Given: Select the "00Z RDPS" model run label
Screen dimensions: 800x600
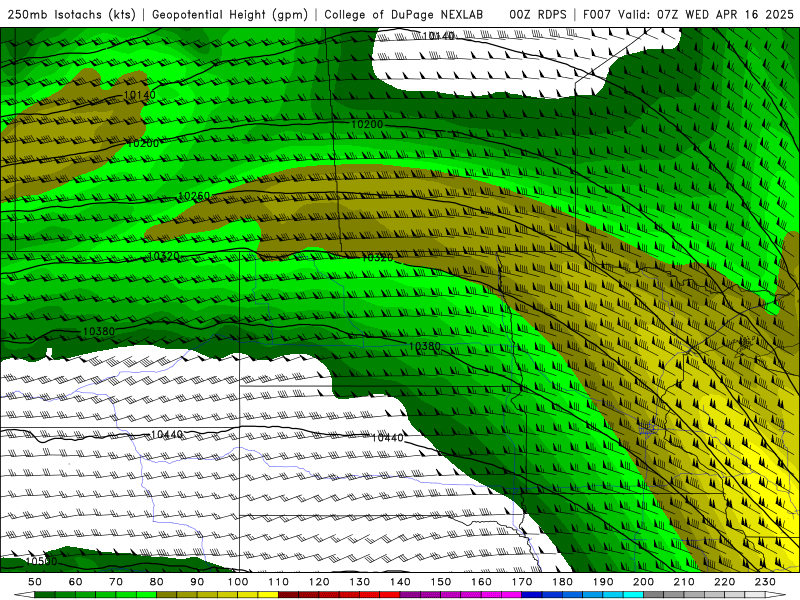Looking at the screenshot, I should [x=538, y=14].
